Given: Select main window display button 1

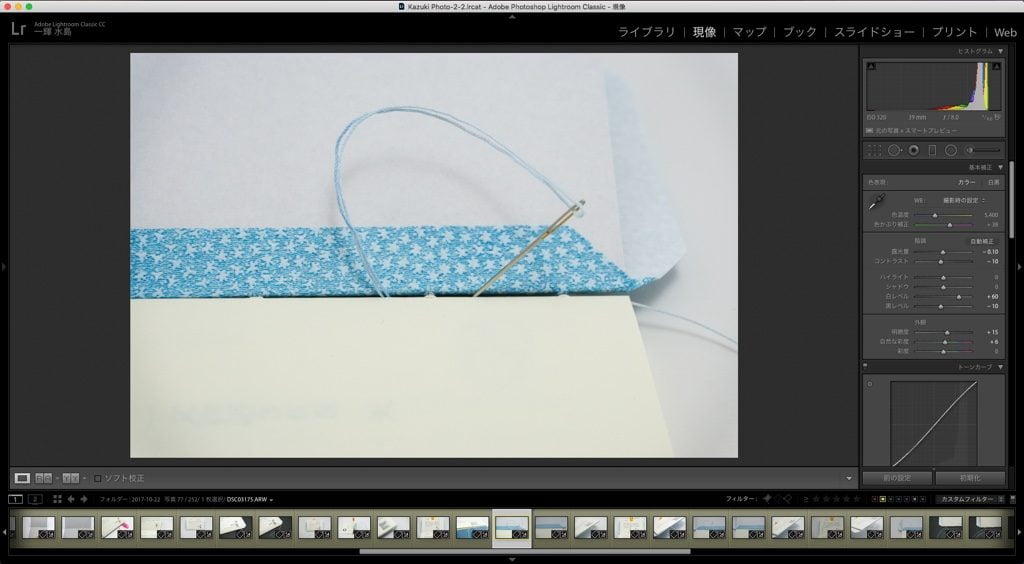Looking at the screenshot, I should click(x=15, y=499).
